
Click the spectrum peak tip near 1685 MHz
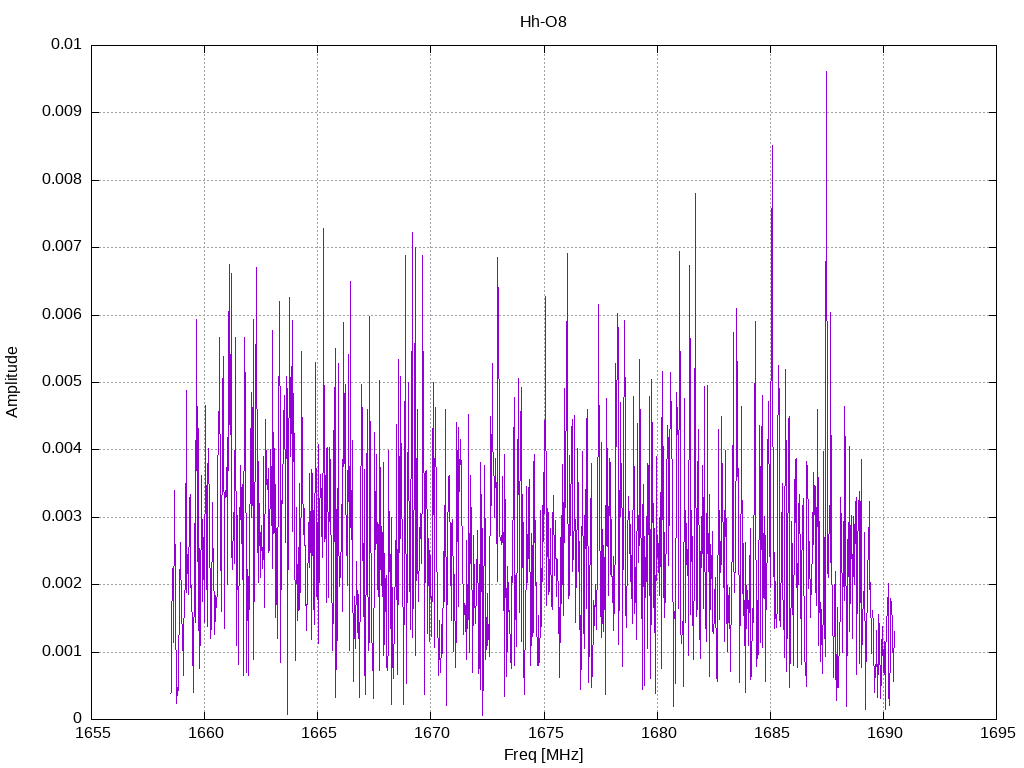(x=772, y=146)
